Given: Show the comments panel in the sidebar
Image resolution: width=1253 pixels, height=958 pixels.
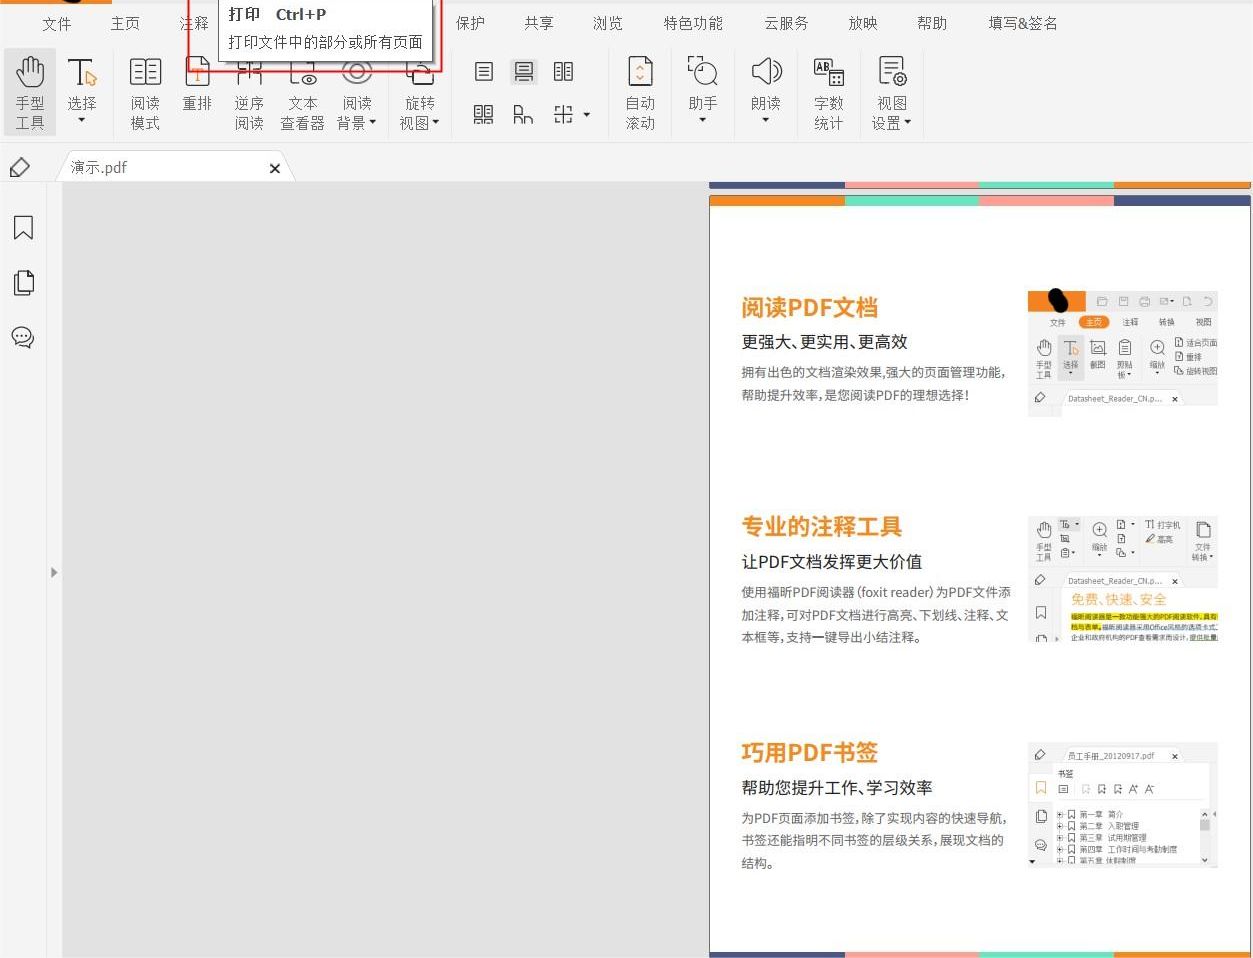Looking at the screenshot, I should [x=22, y=337].
